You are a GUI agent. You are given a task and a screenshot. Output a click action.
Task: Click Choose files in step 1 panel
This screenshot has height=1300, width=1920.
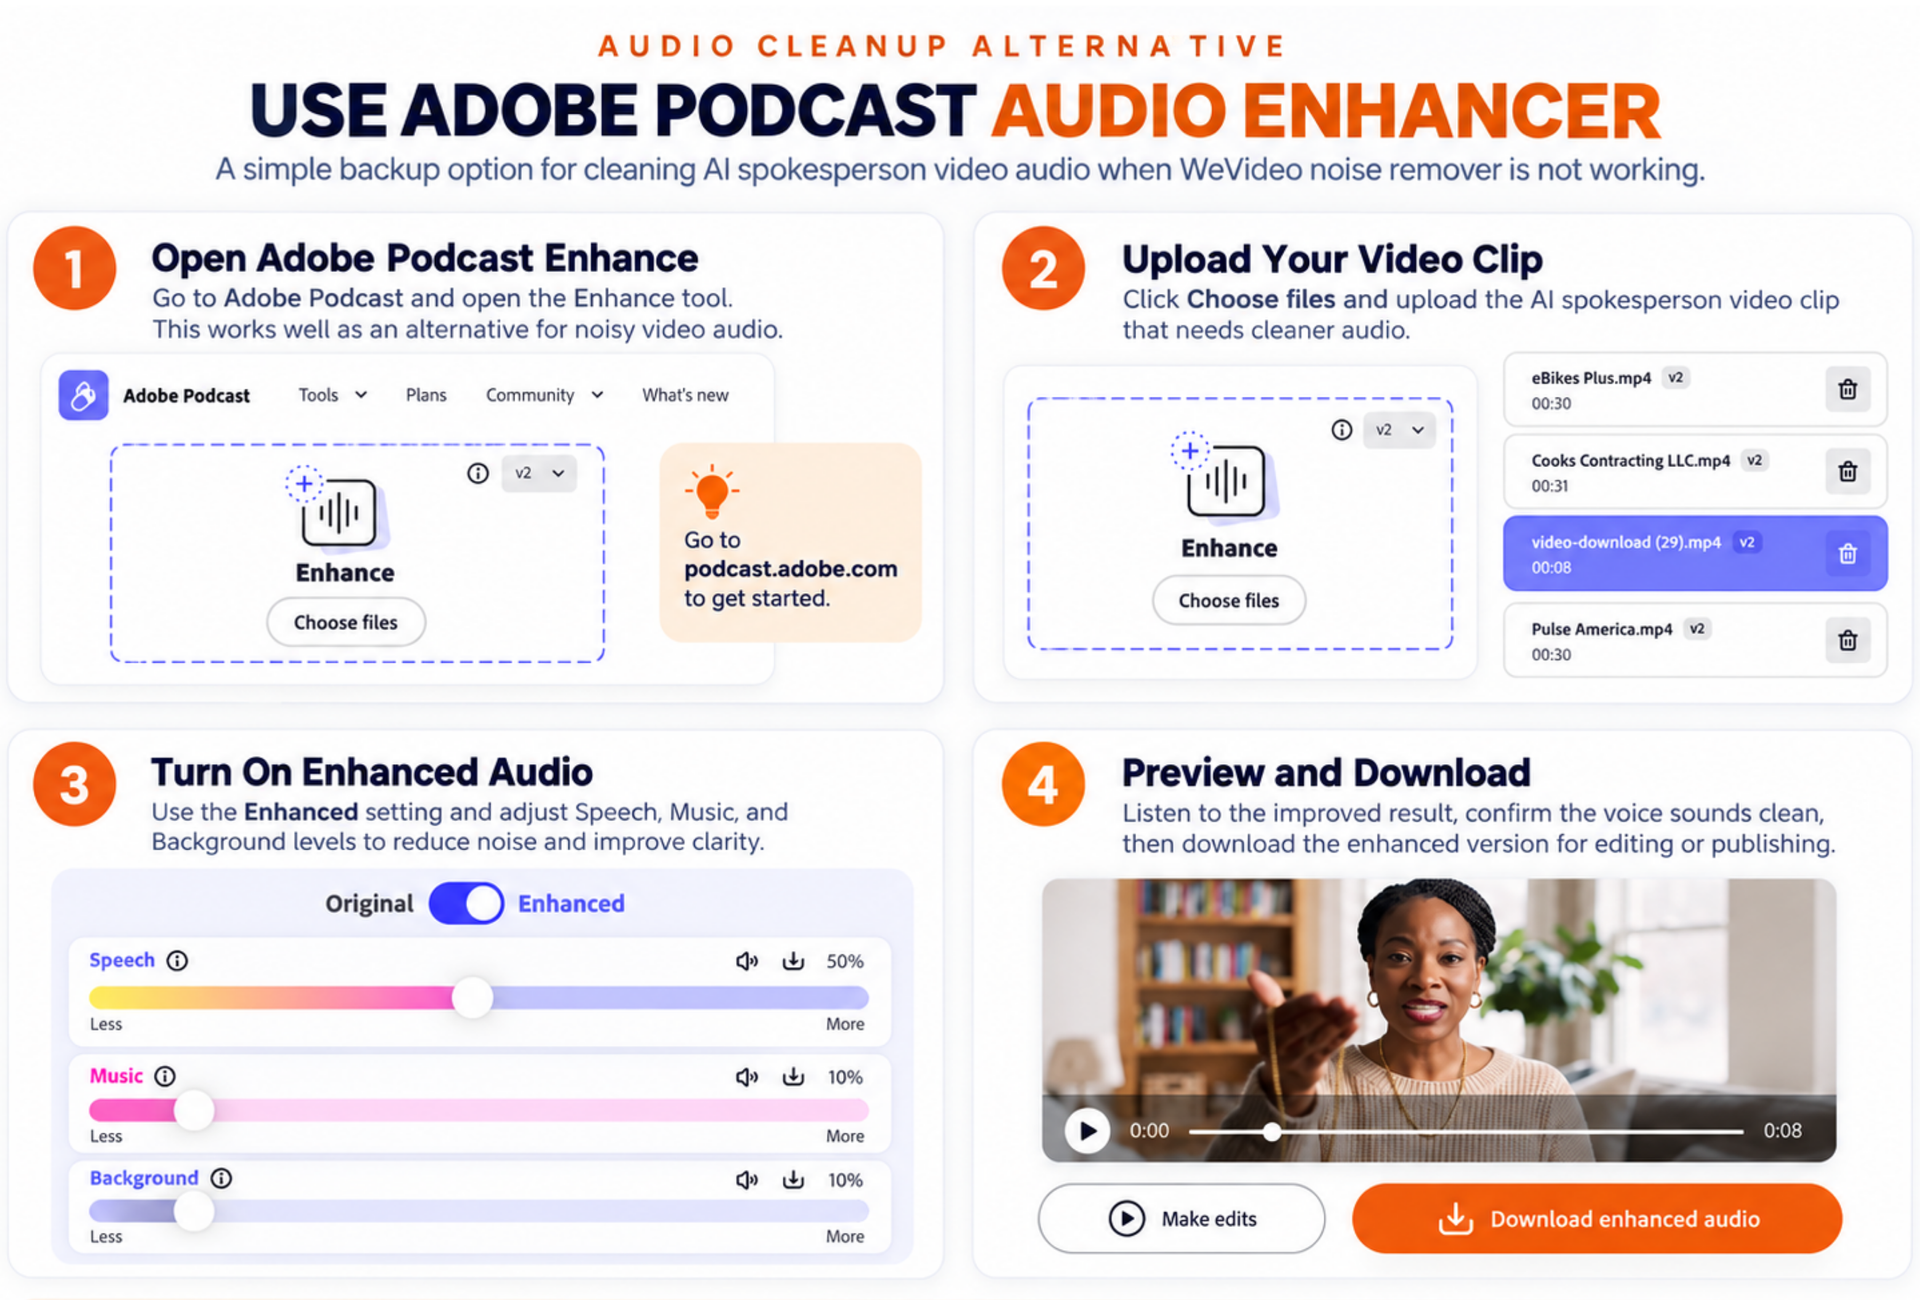[346, 622]
